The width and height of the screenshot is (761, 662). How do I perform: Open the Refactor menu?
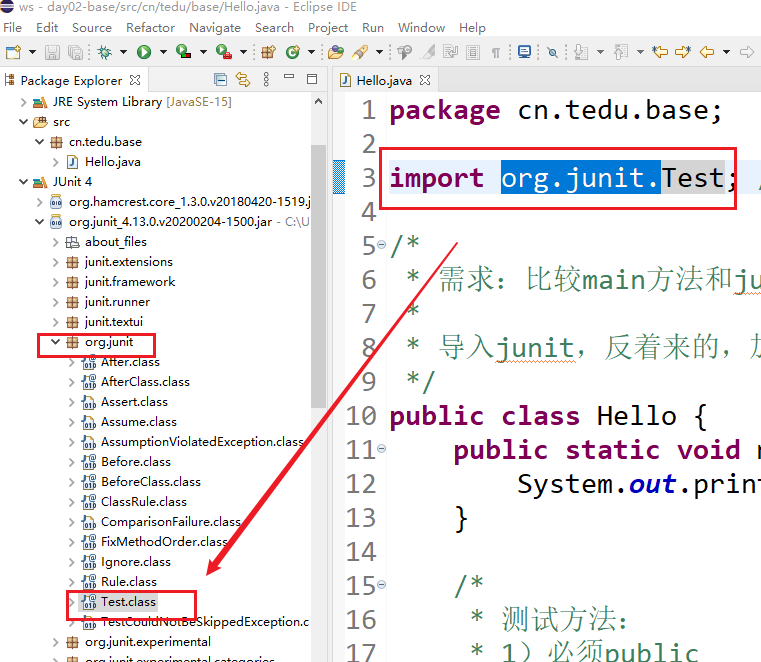pyautogui.click(x=150, y=28)
